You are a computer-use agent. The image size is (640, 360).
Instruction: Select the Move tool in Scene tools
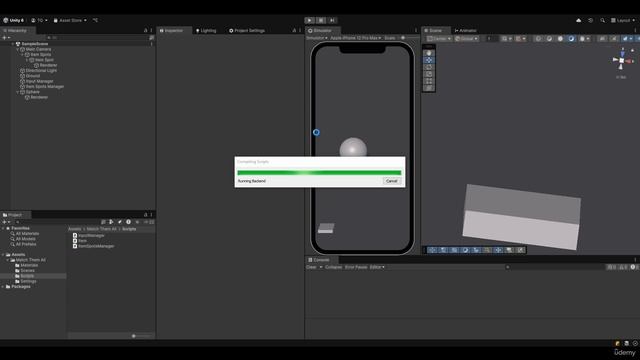click(429, 60)
